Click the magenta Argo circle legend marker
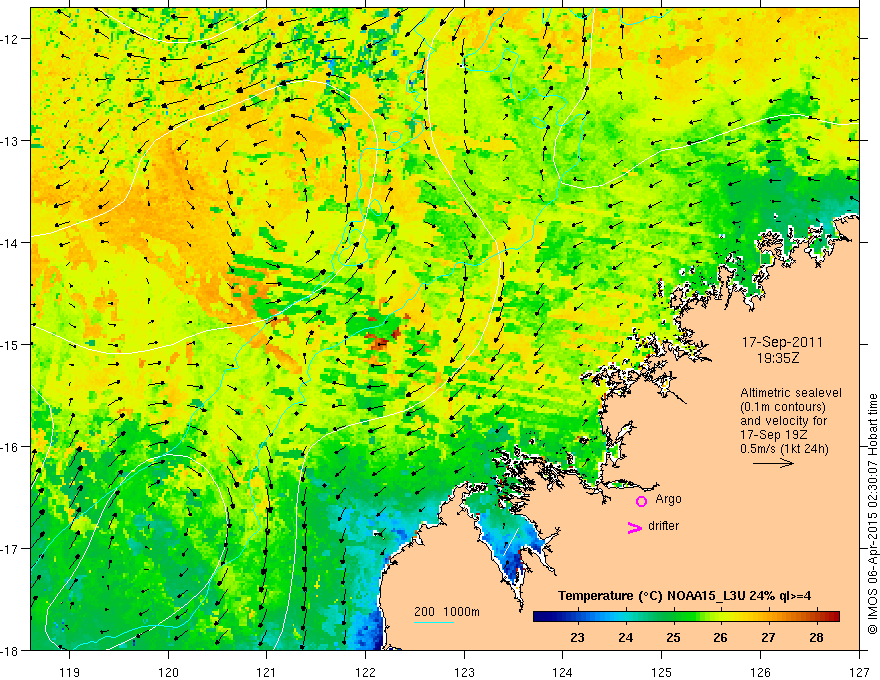880x680 pixels. click(641, 501)
